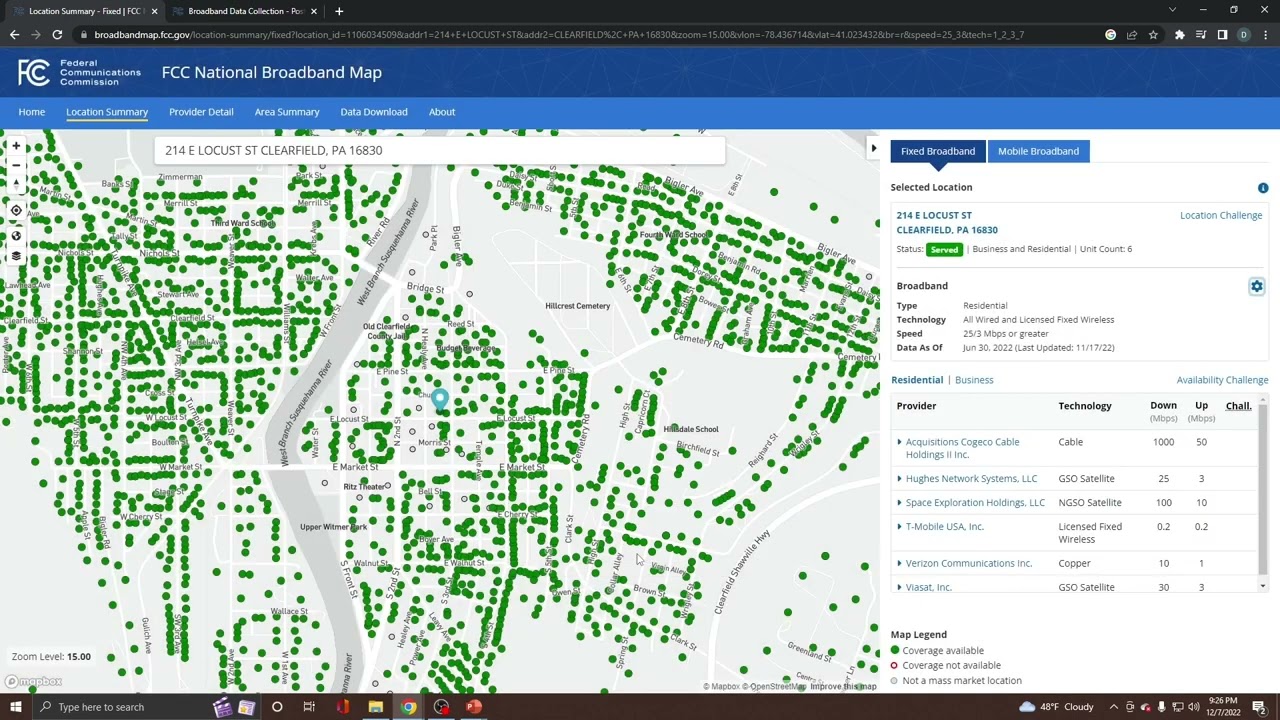The width and height of the screenshot is (1280, 720).
Task: Click Chall. column header
Action: 1238,406
